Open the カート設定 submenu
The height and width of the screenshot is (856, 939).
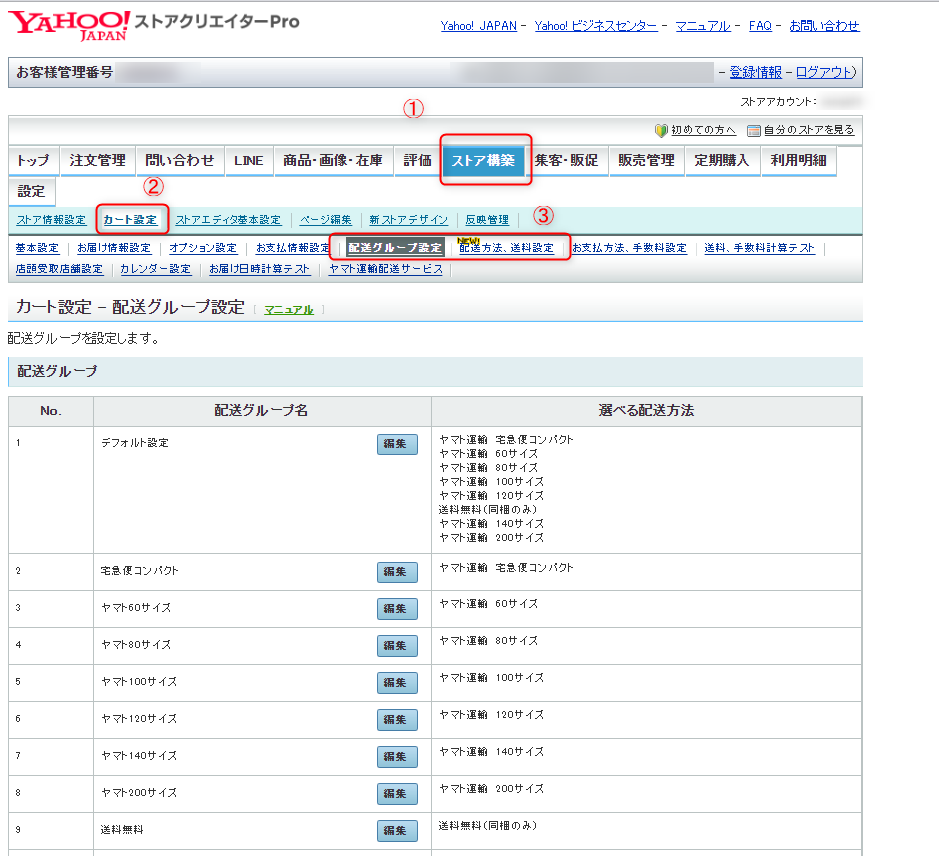click(x=130, y=220)
